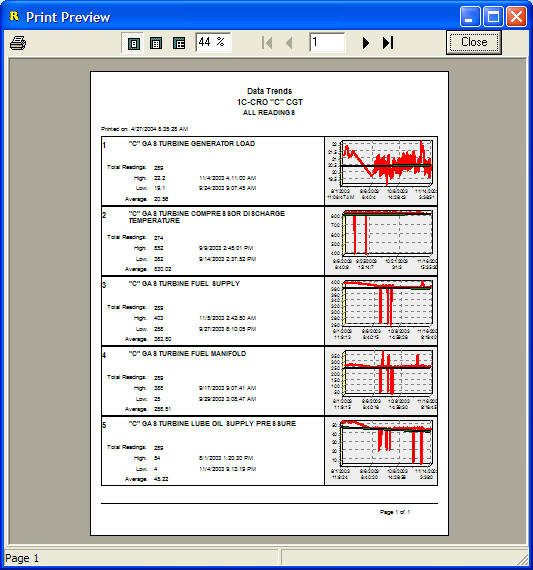
Task: Click the ALL READINGS subtitle
Action: 269,113
